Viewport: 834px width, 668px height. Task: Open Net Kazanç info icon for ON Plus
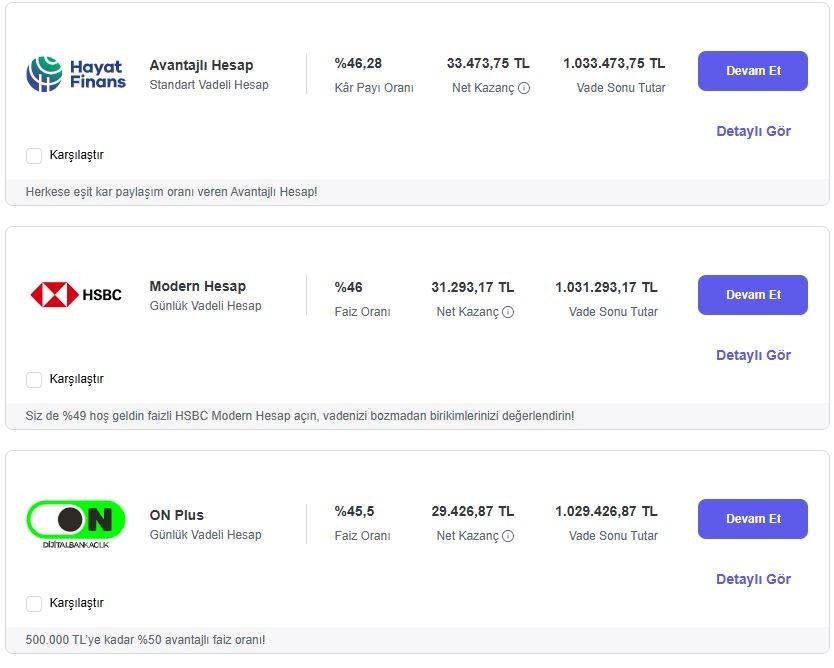[508, 536]
